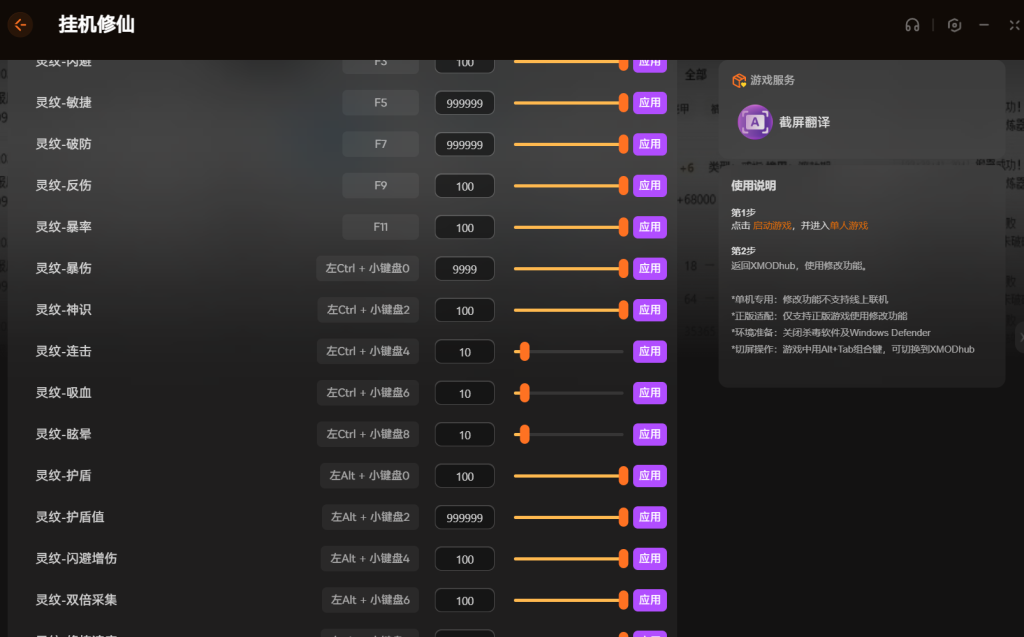This screenshot has height=637, width=1024.
Task: Click the F7 hotkey box for 灵纹-破防
Action: [x=381, y=144]
